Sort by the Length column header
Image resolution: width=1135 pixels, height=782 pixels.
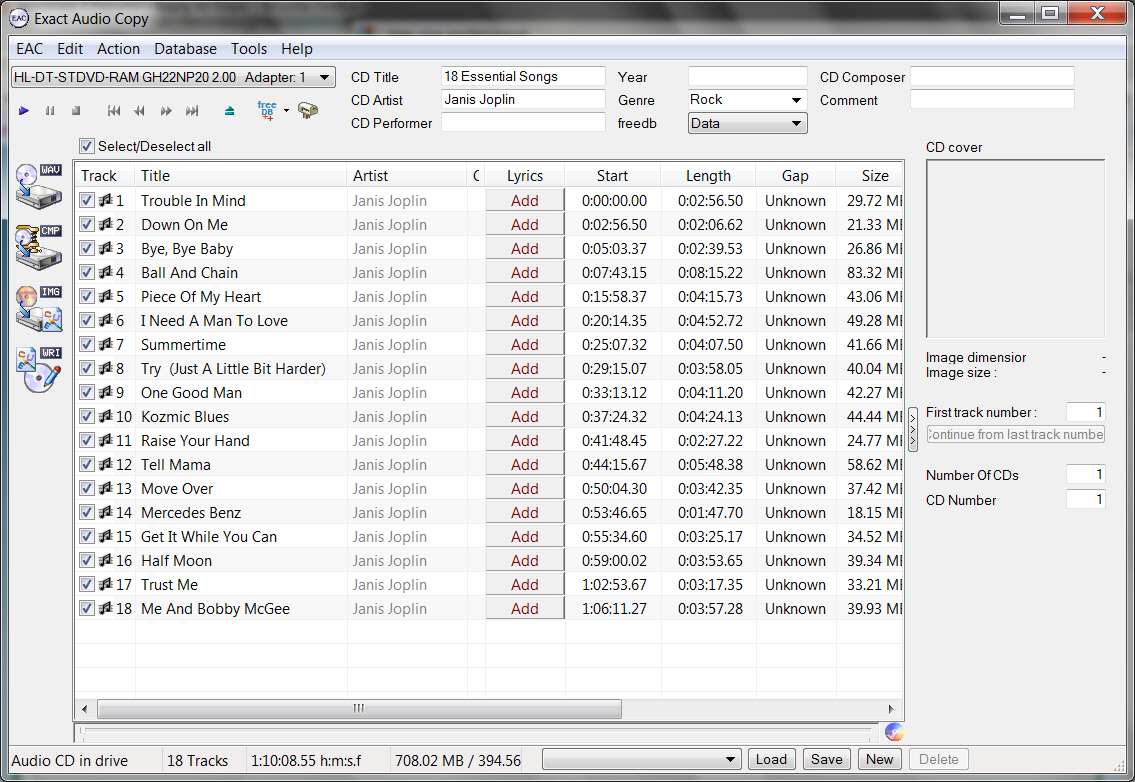pyautogui.click(x=708, y=176)
